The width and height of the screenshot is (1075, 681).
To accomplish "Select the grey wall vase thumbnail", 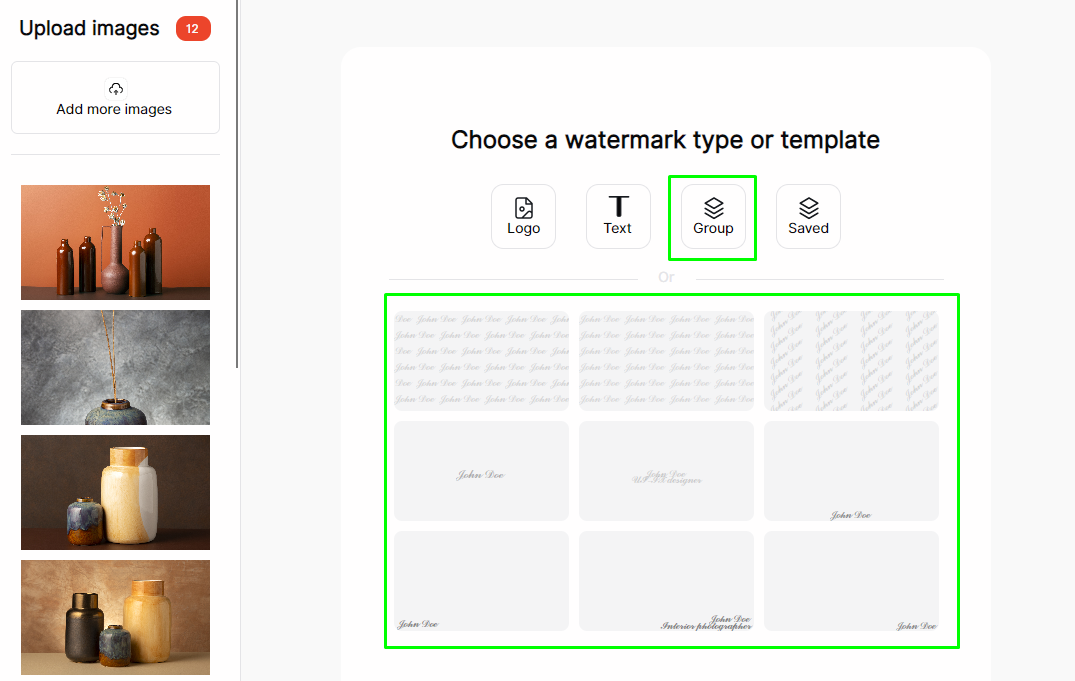I will click(115, 368).
